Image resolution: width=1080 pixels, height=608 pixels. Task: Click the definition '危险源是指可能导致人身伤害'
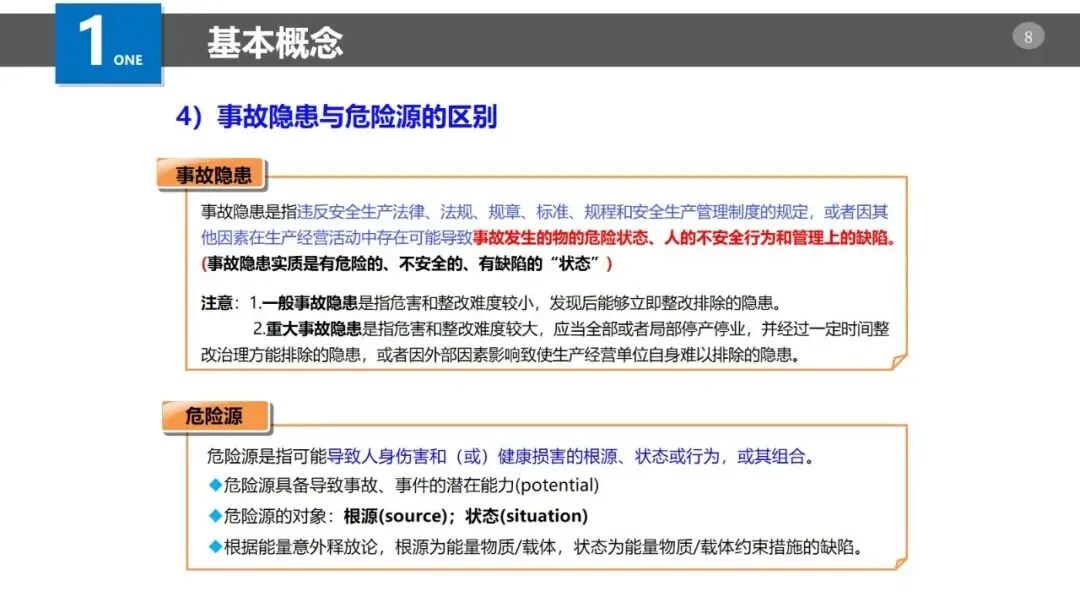[x=510, y=457]
